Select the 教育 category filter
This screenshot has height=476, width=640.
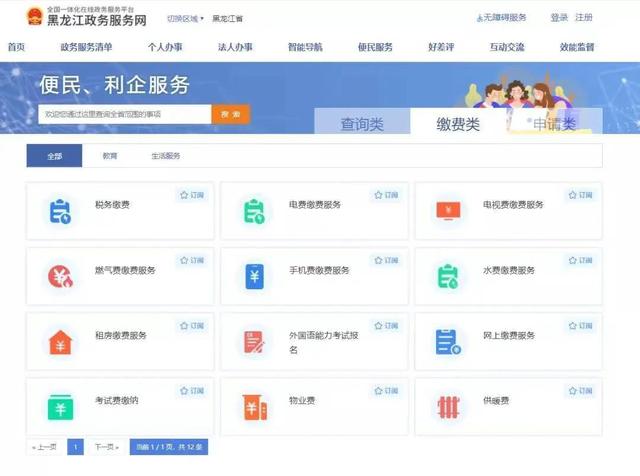coord(110,156)
